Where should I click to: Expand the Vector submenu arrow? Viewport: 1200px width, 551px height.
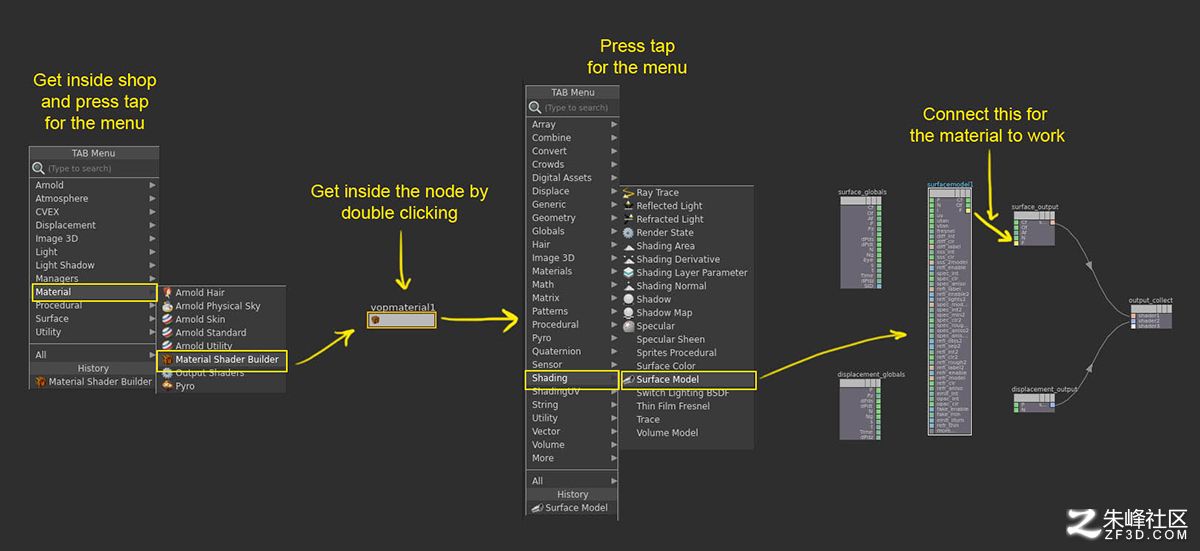click(614, 432)
